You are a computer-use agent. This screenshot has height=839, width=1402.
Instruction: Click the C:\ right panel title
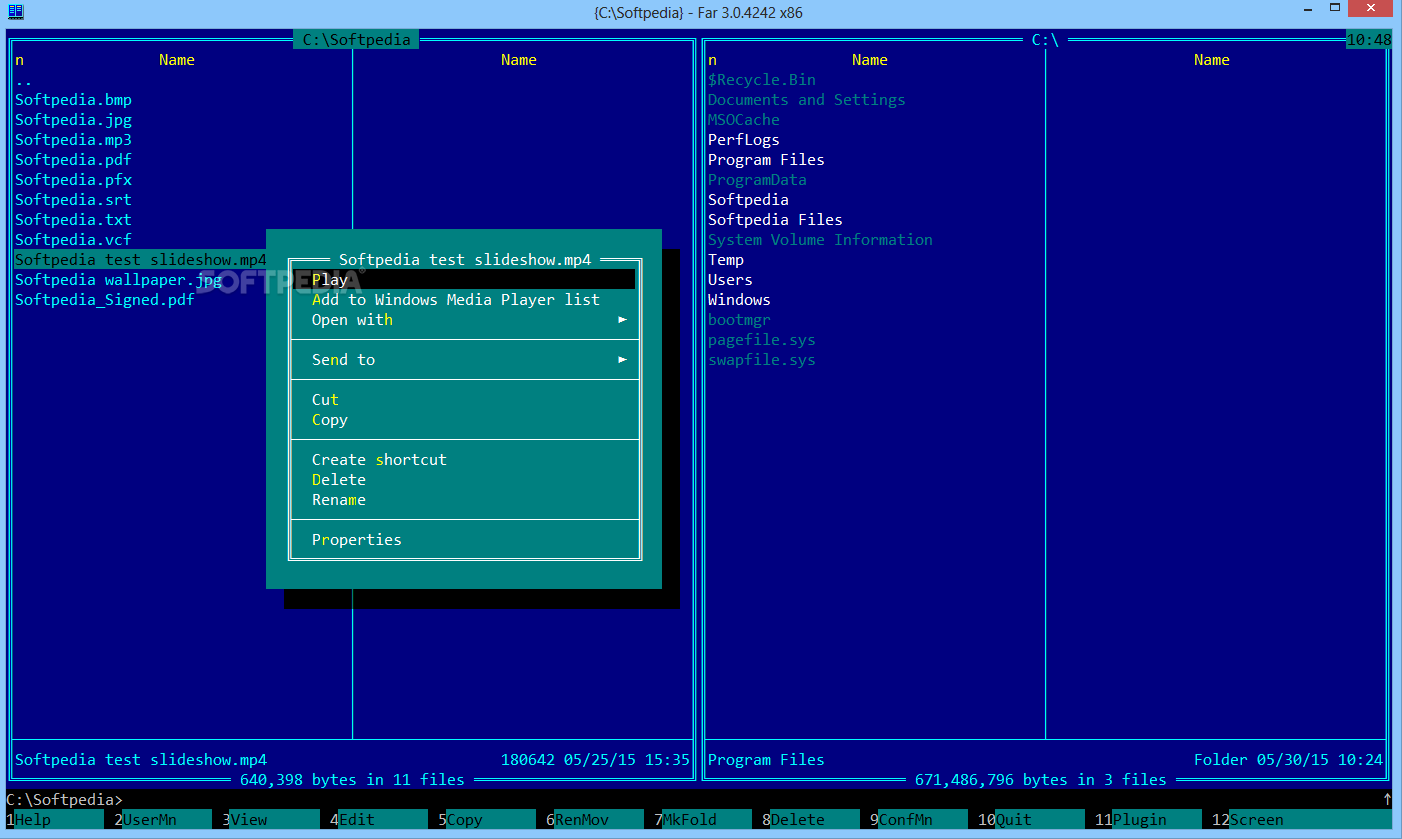[x=1045, y=40]
